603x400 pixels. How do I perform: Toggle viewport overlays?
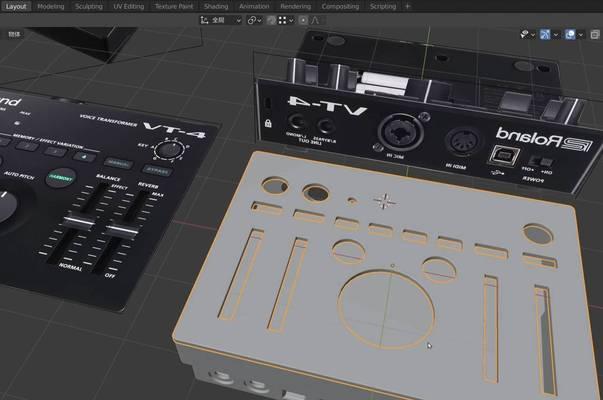click(570, 35)
